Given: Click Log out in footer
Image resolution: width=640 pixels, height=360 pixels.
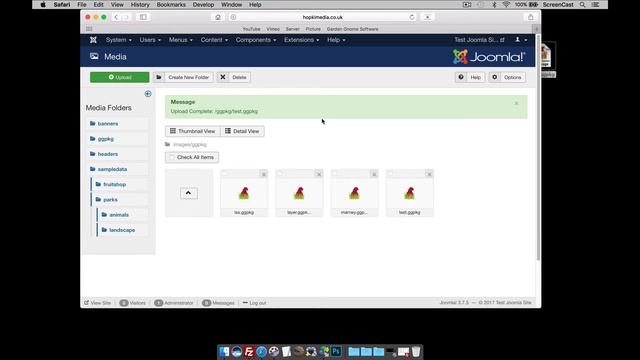Looking at the screenshot, I should 254,303.
